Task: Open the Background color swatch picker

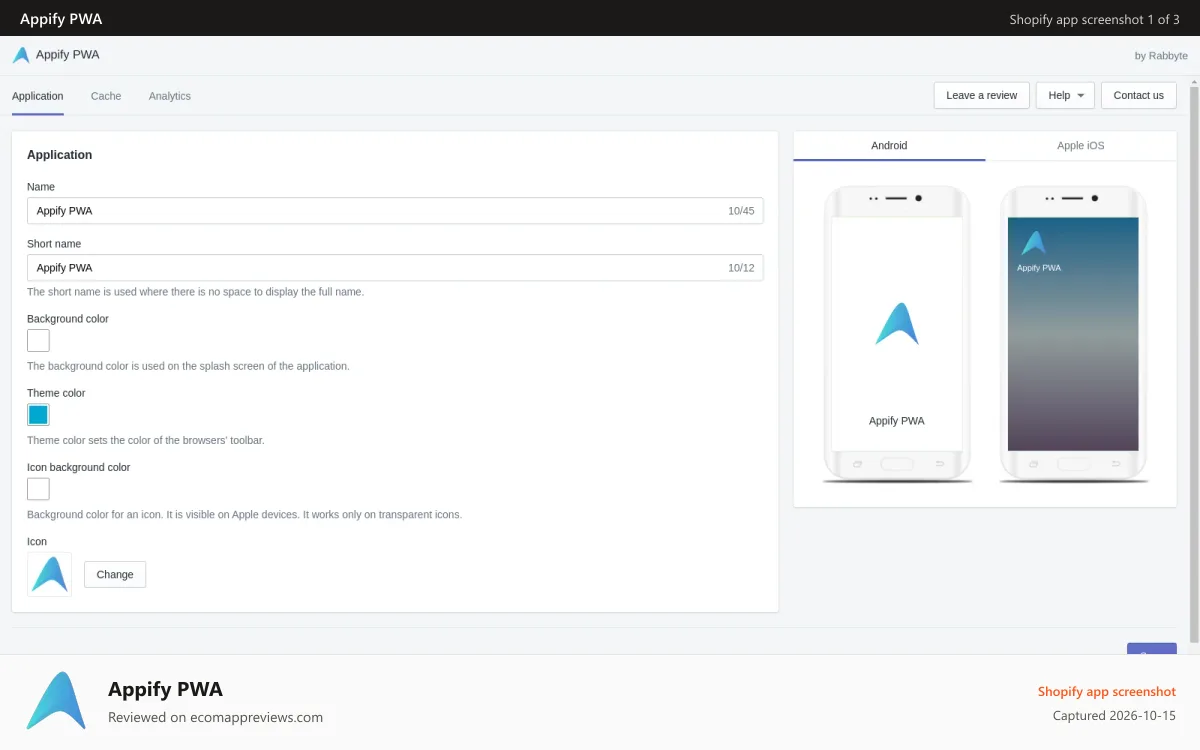Action: point(38,340)
